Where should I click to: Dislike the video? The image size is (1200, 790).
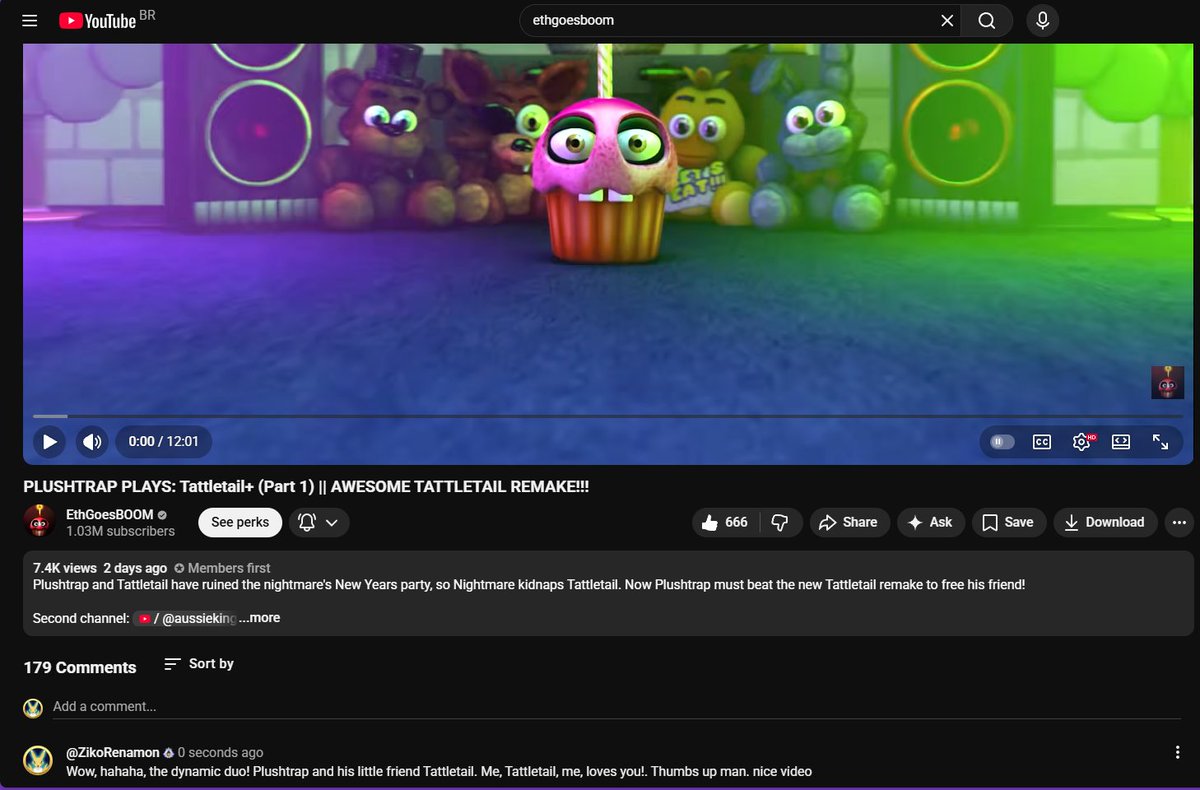click(781, 522)
